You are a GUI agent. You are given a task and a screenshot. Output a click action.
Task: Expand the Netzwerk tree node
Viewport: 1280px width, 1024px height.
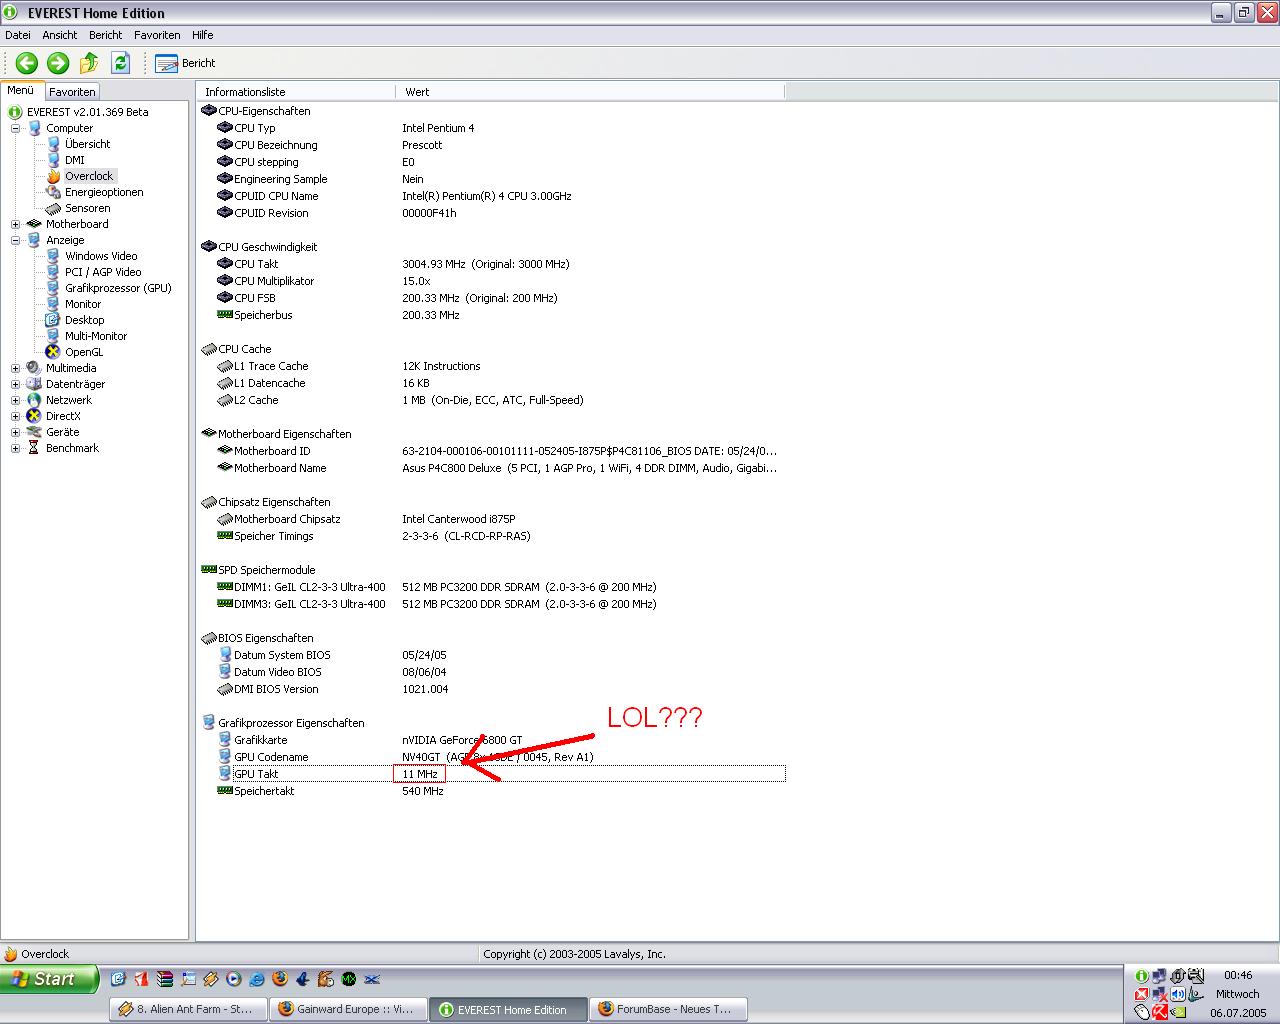point(15,400)
